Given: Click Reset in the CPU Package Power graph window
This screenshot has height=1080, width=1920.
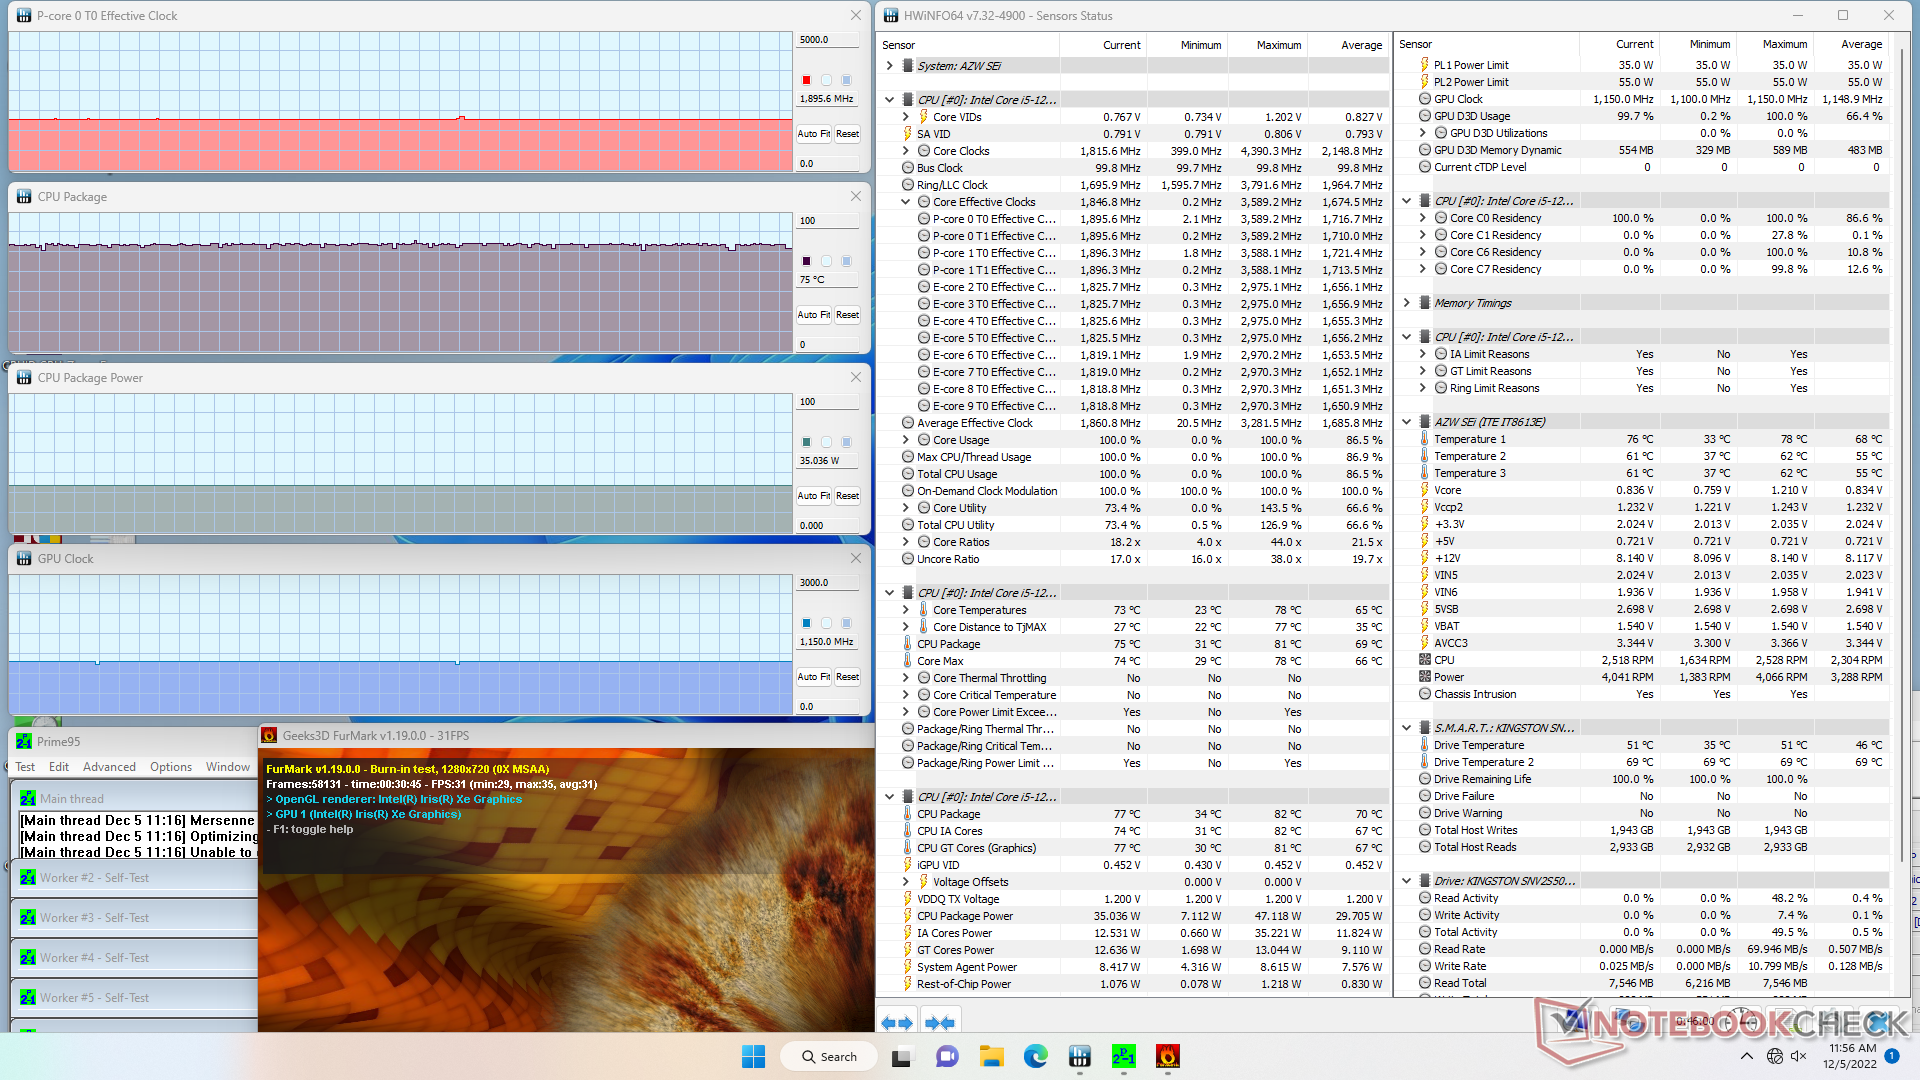Looking at the screenshot, I should (x=848, y=496).
